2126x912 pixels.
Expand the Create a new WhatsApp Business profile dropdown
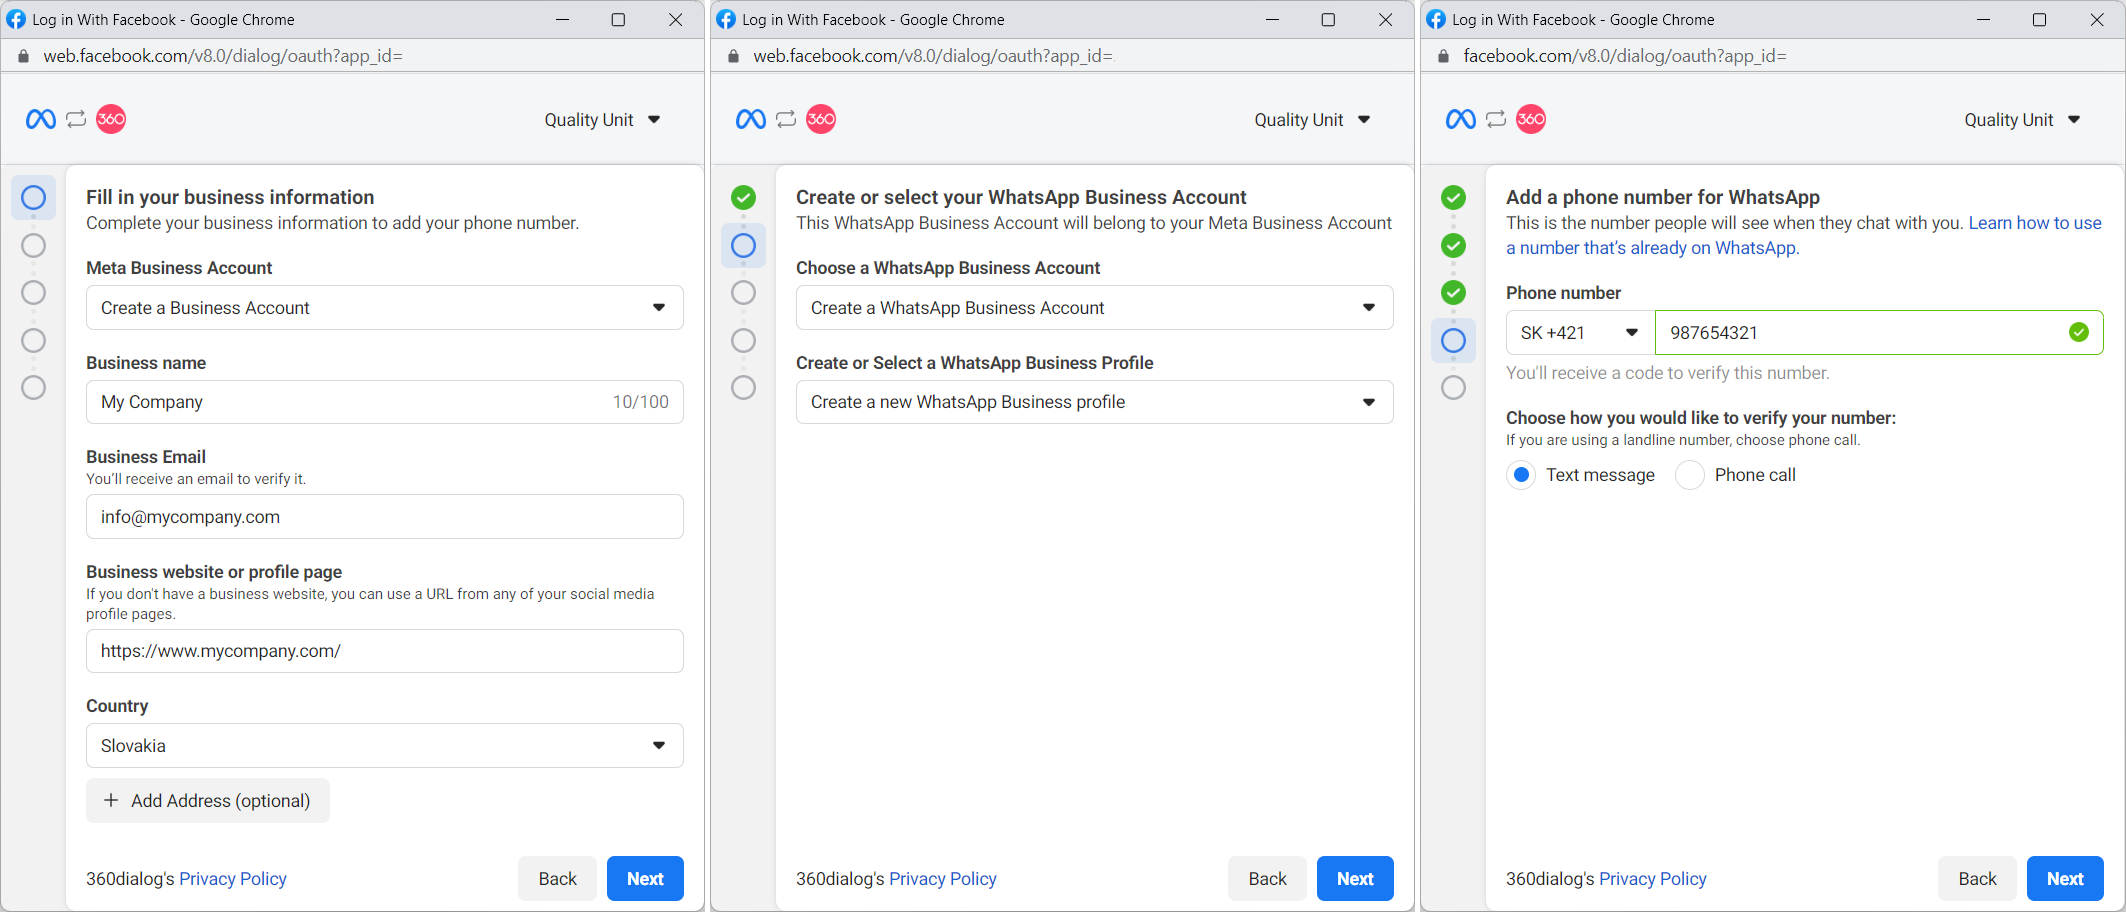[x=1094, y=402]
